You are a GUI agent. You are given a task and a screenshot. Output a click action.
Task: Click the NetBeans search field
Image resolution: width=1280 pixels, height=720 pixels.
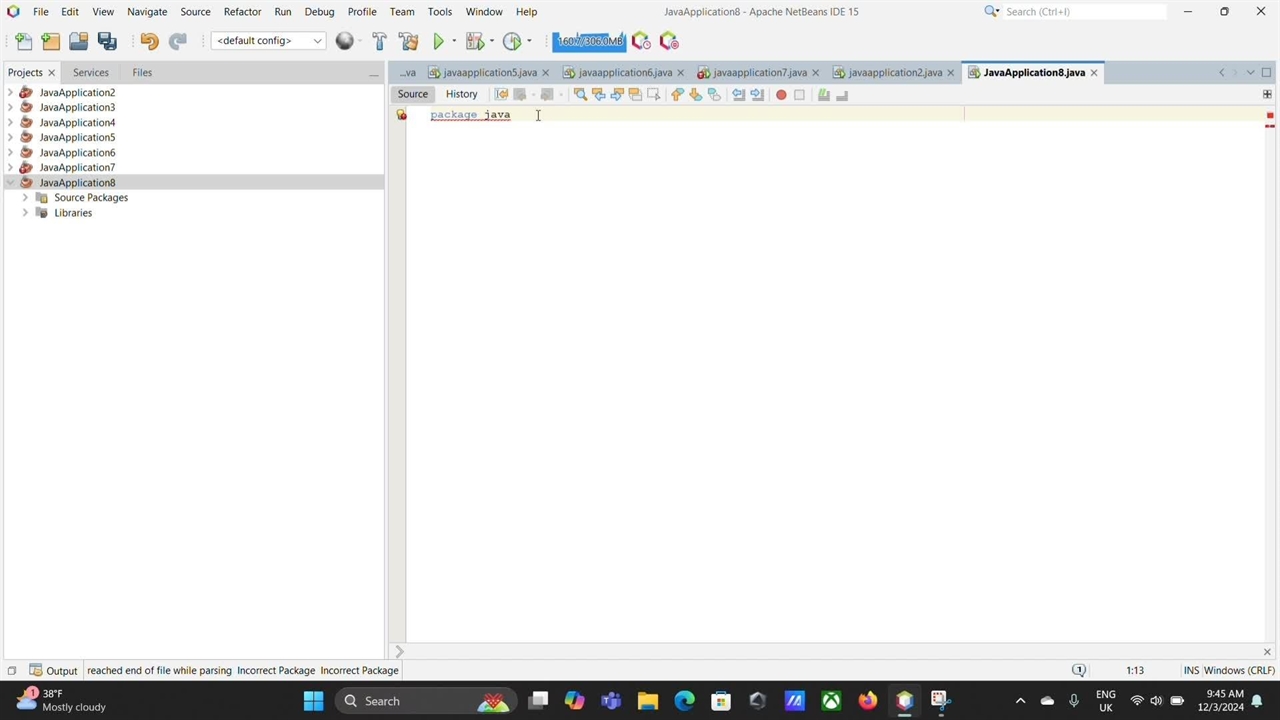(x=1084, y=12)
